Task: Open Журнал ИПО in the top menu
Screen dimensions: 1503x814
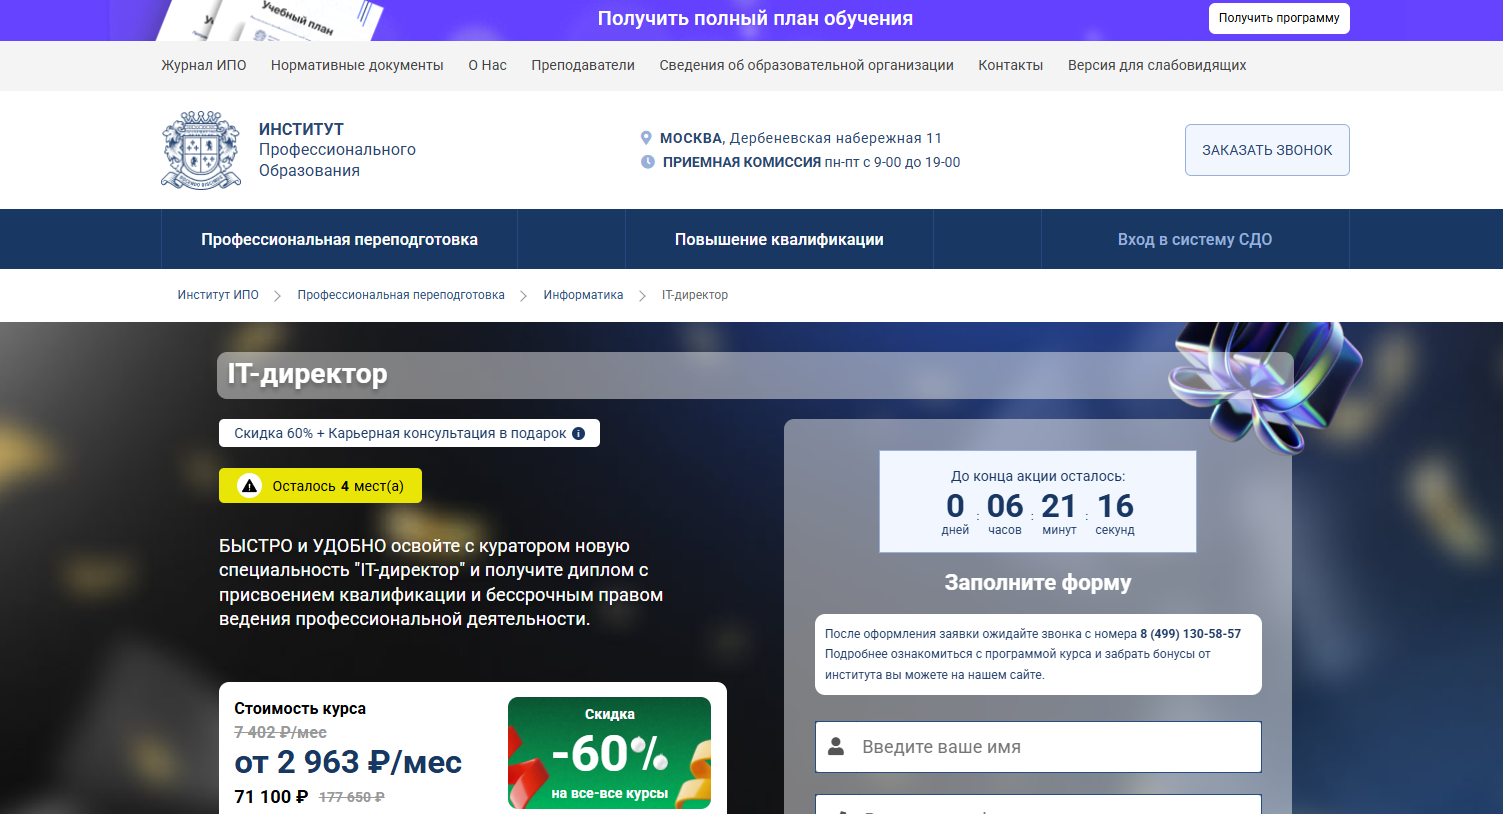Action: pos(203,65)
